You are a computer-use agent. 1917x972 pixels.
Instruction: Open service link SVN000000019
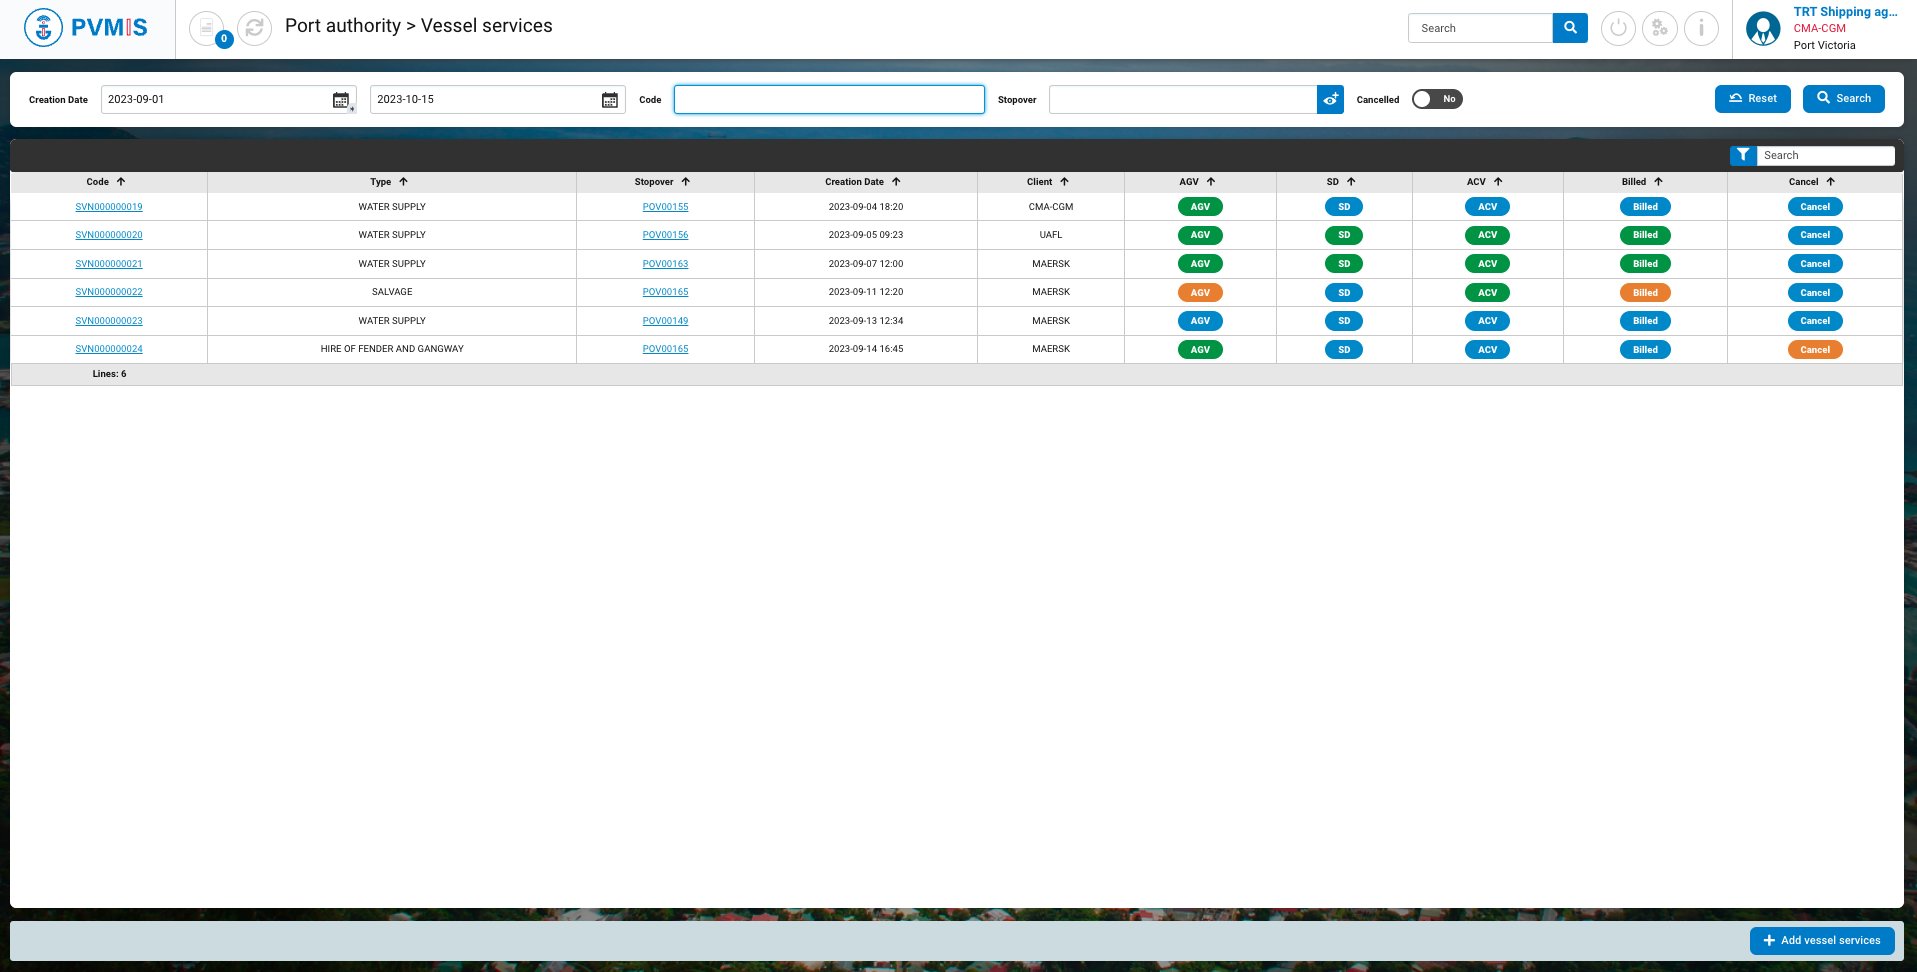(x=109, y=207)
